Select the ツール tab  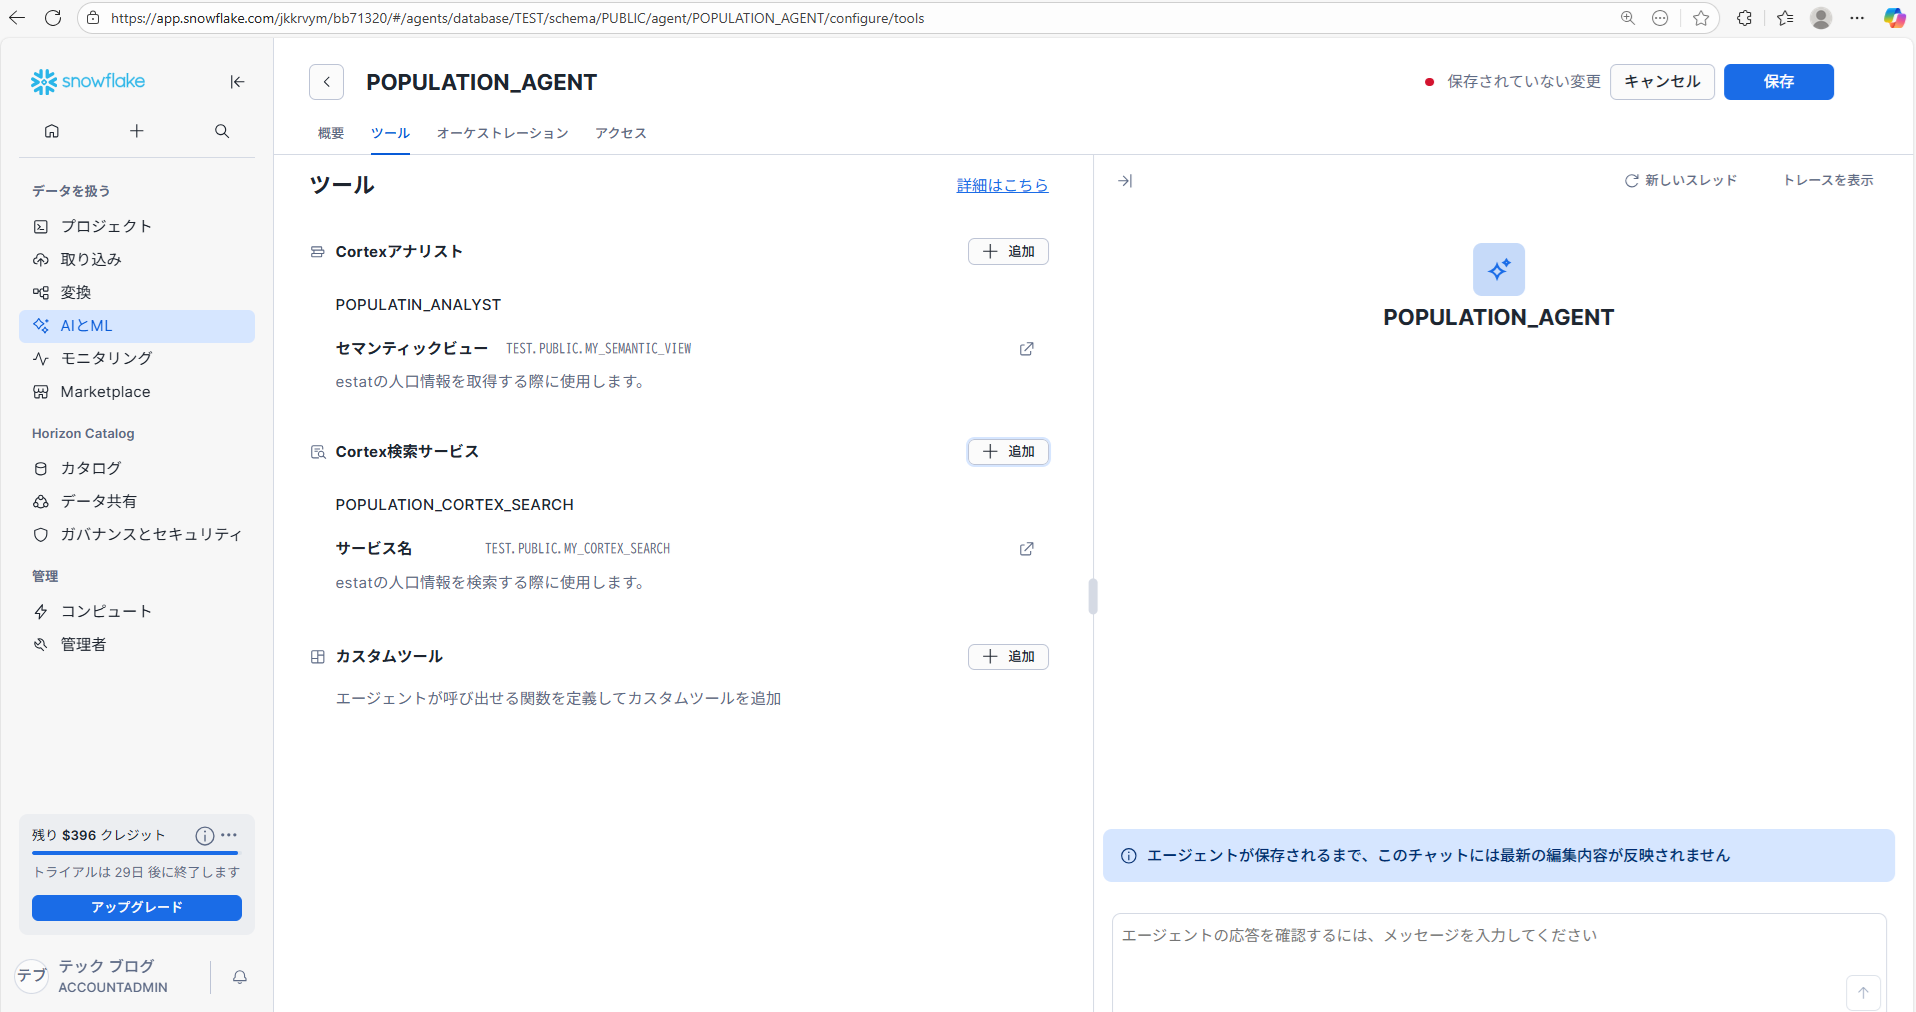[390, 133]
